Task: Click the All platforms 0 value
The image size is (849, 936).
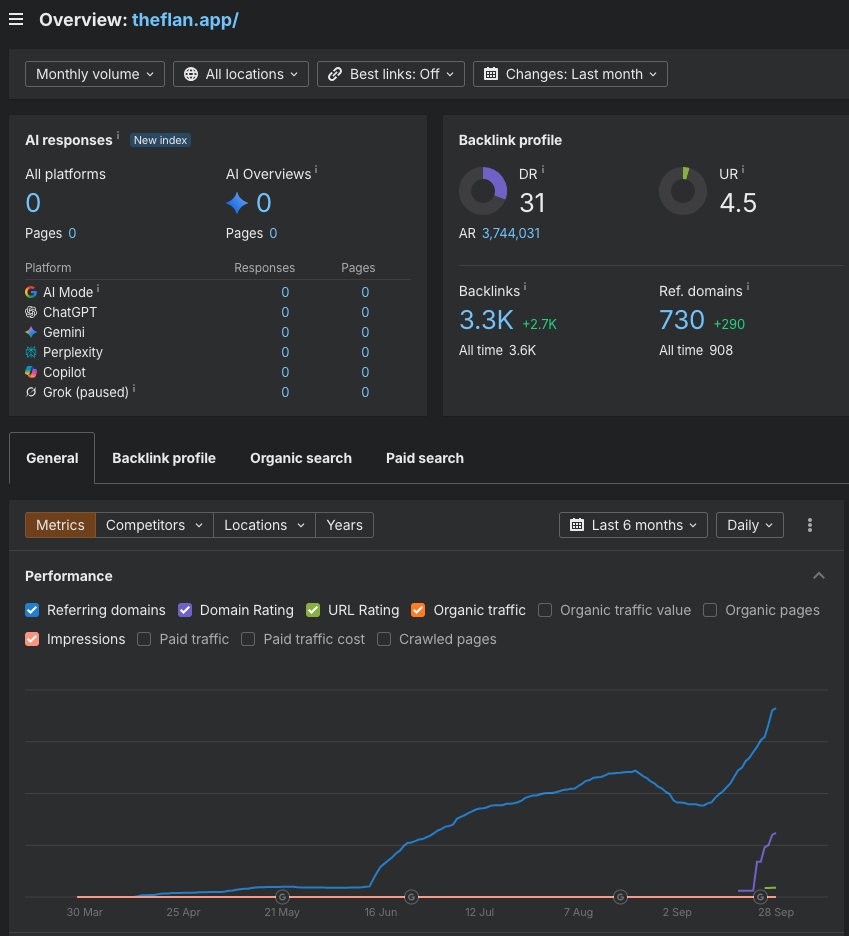Action: [x=33, y=203]
